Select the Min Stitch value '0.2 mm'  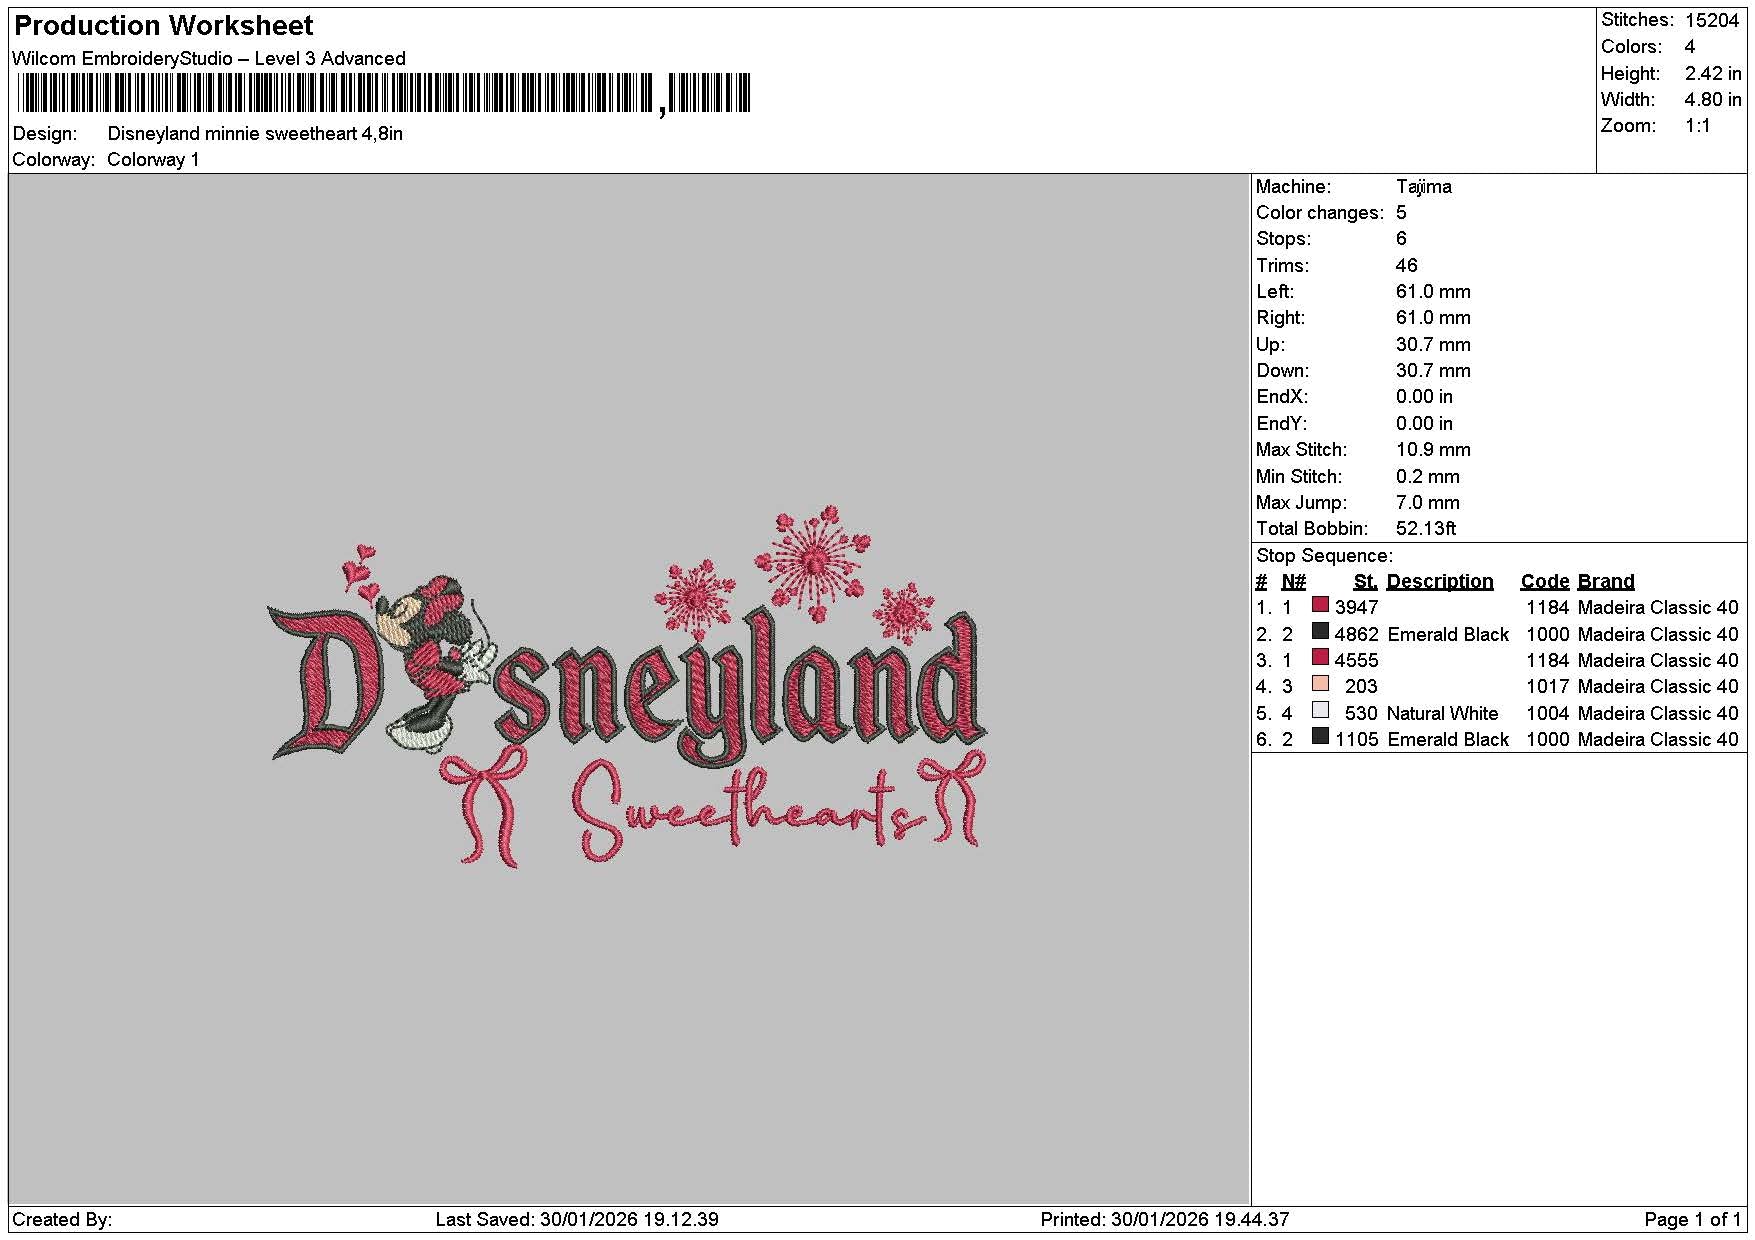coord(1428,477)
